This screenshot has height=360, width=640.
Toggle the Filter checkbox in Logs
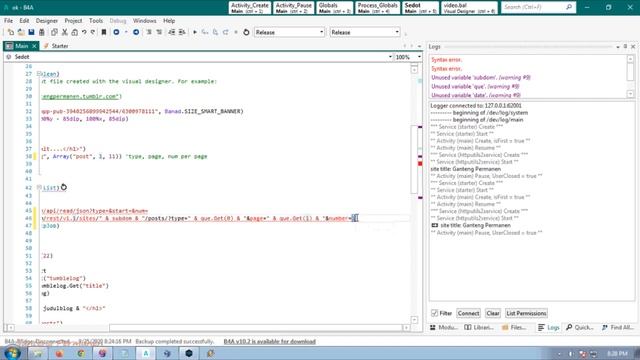point(434,313)
